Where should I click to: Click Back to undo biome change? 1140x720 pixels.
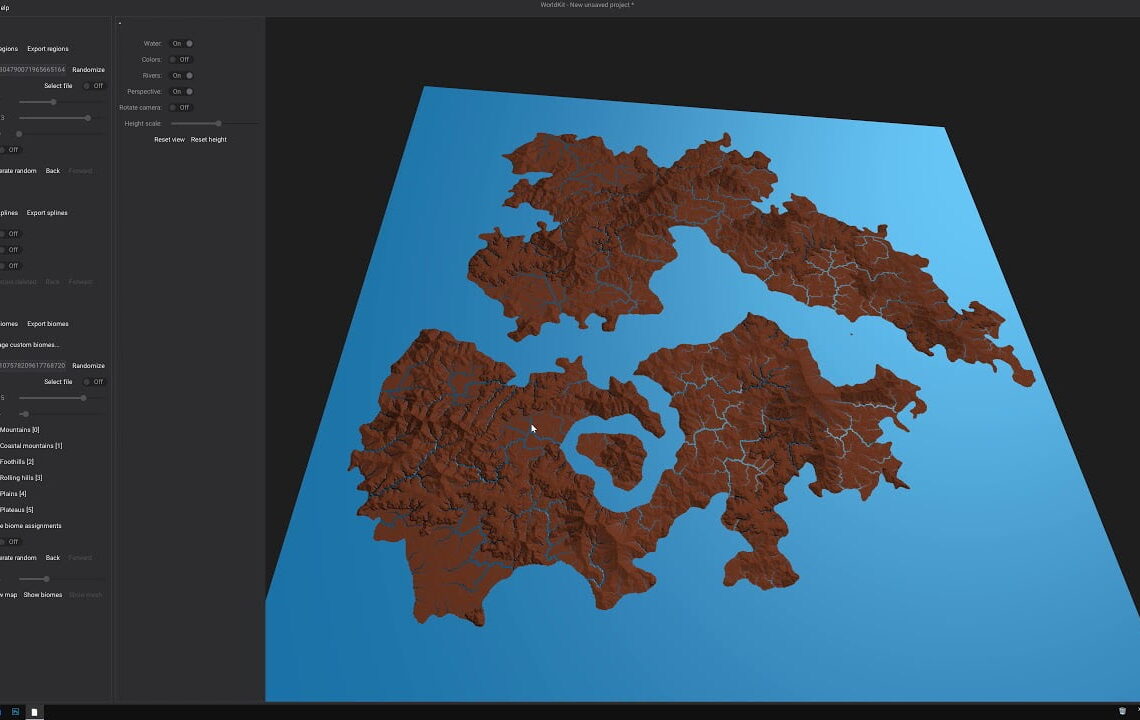click(52, 557)
